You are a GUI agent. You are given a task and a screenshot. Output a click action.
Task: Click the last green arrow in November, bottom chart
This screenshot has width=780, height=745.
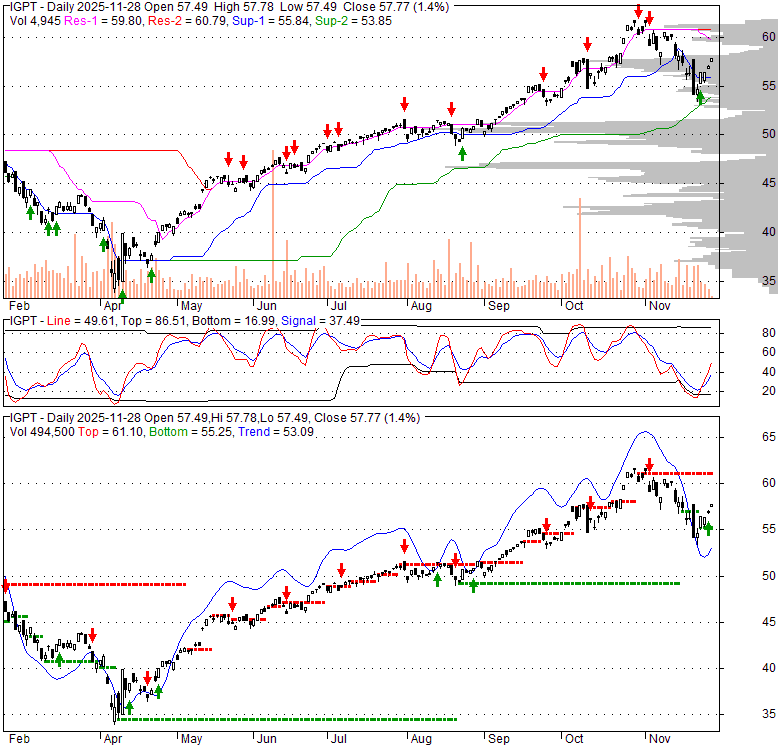[708, 529]
